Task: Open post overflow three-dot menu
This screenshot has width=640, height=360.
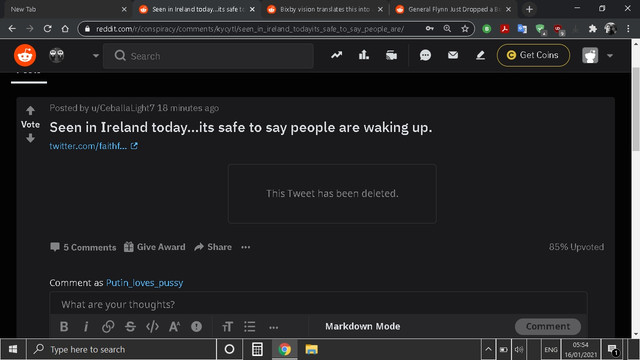Action: [x=246, y=247]
